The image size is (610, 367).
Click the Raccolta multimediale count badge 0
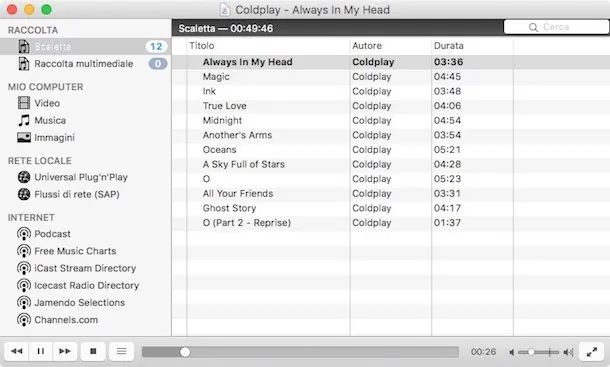pyautogui.click(x=158, y=63)
